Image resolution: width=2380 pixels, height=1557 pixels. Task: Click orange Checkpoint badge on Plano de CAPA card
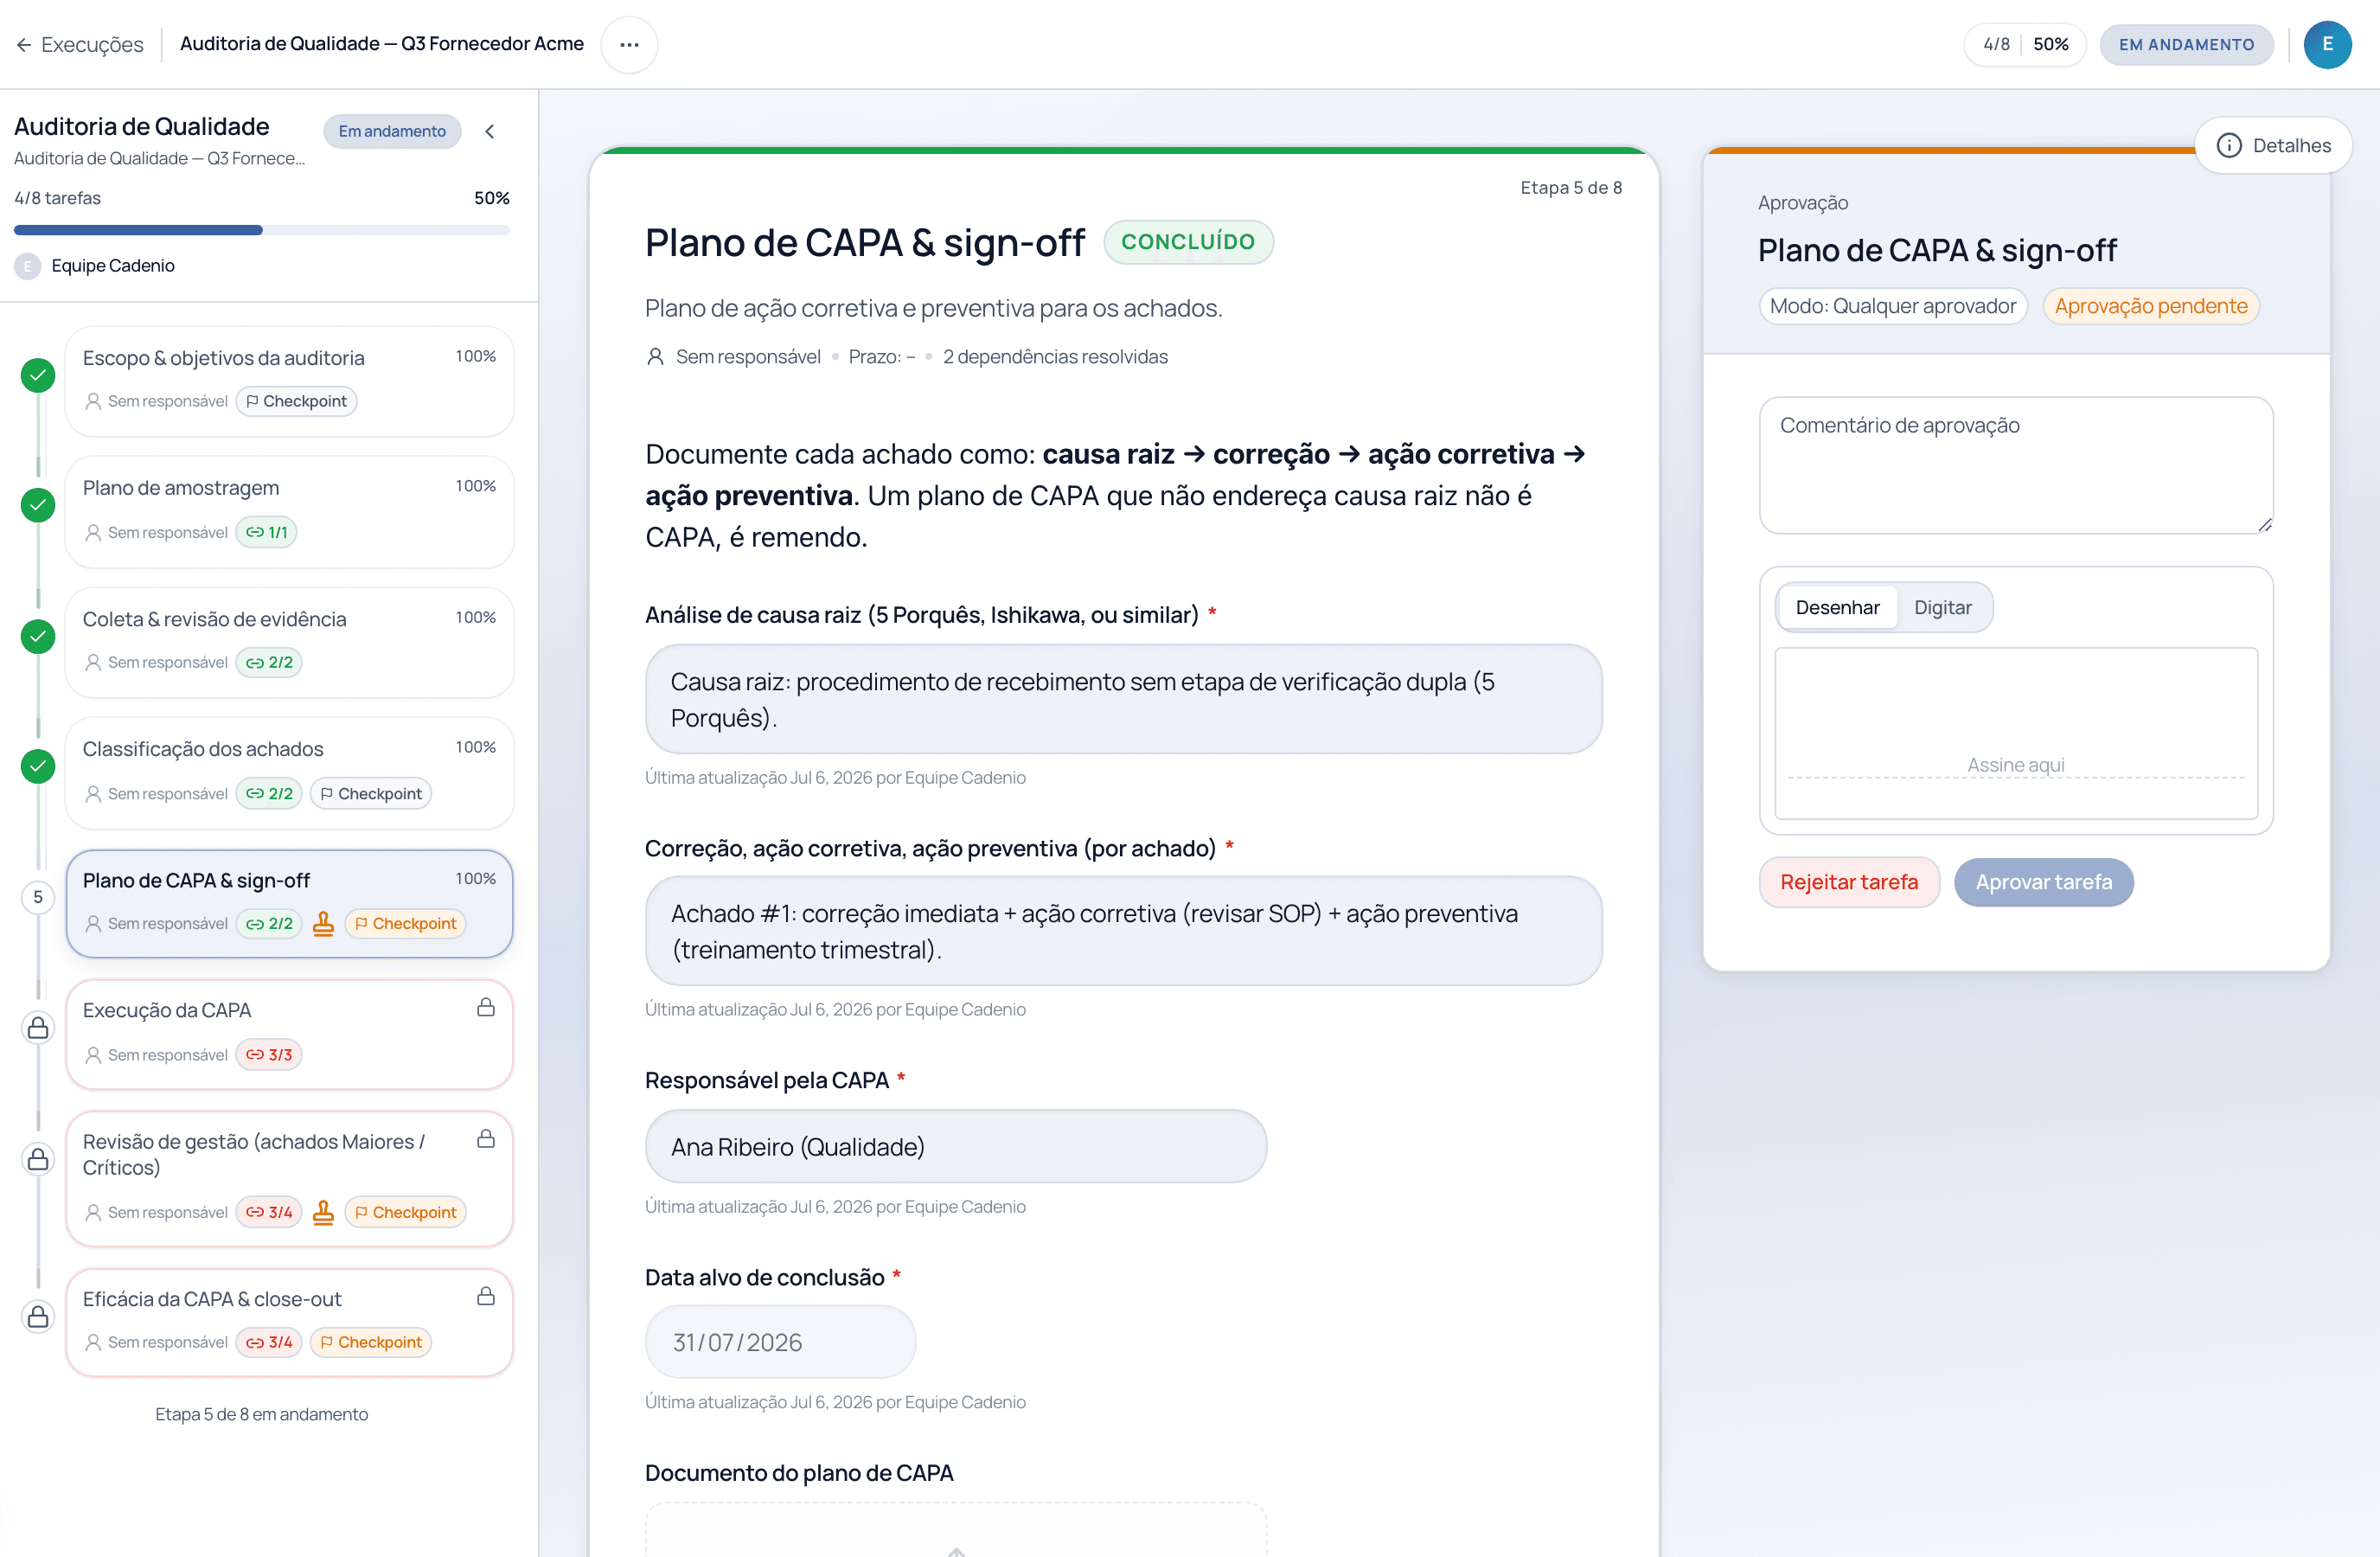coord(406,924)
